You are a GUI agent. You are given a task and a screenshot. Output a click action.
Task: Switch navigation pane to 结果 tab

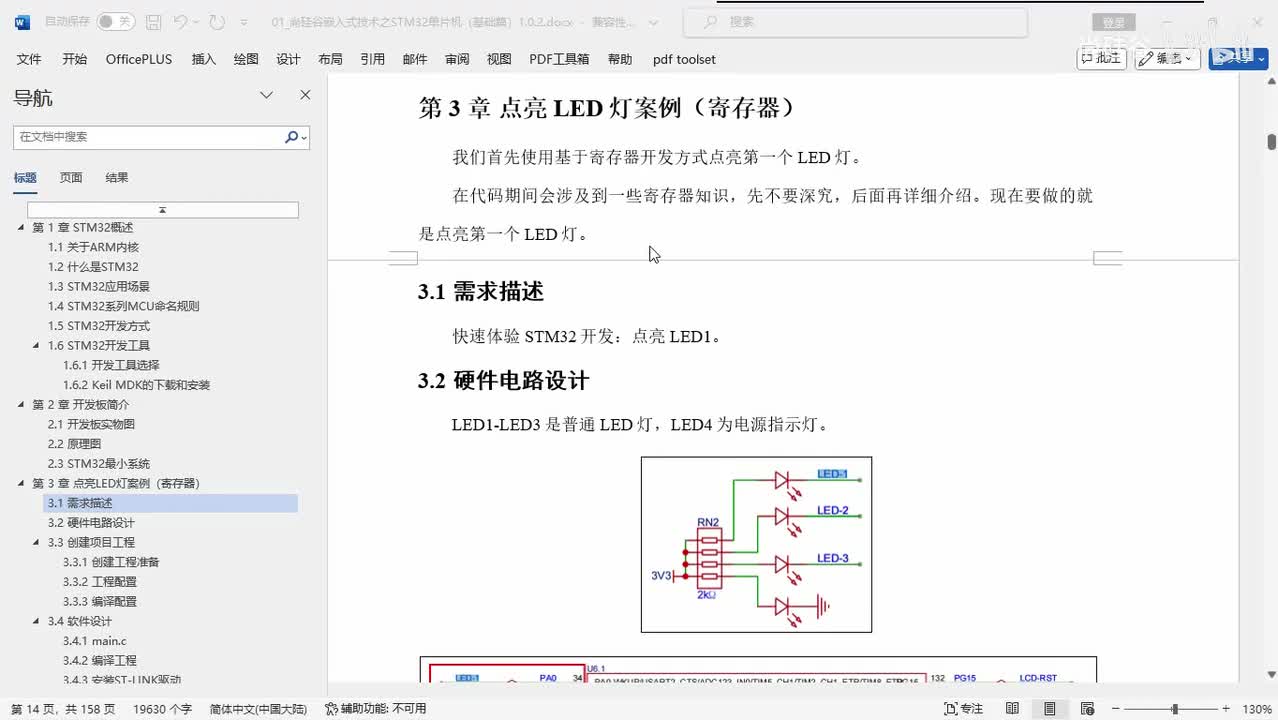[x=117, y=178]
